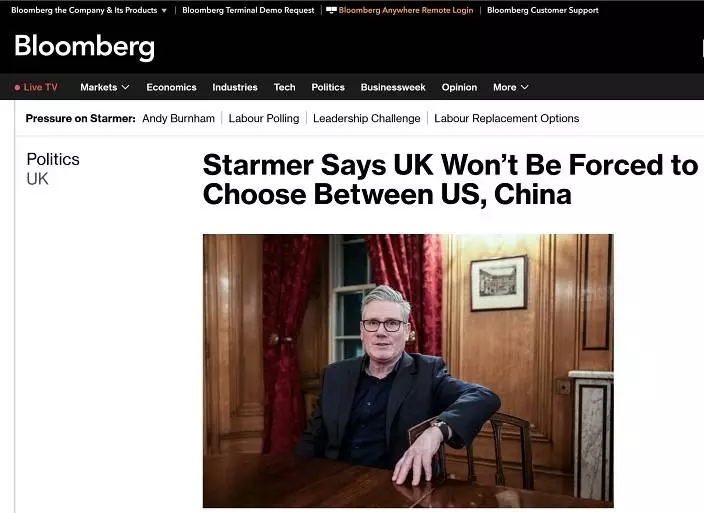Open the Tech section
The image size is (704, 513).
[285, 87]
